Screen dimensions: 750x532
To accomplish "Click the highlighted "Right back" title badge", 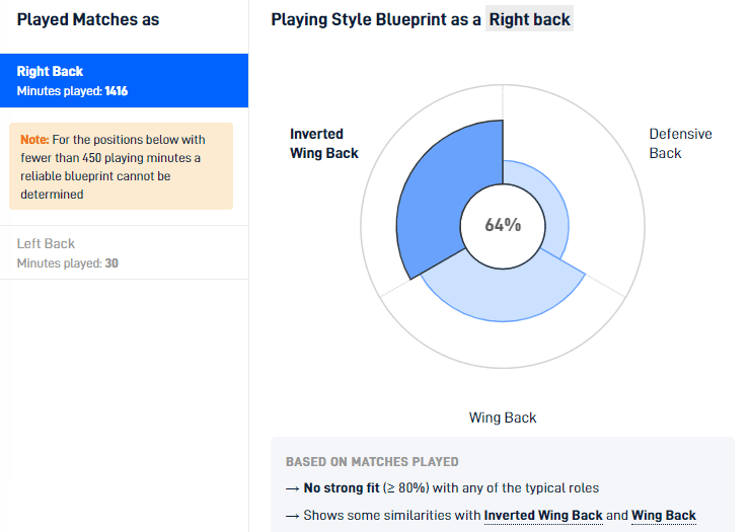I will (529, 20).
